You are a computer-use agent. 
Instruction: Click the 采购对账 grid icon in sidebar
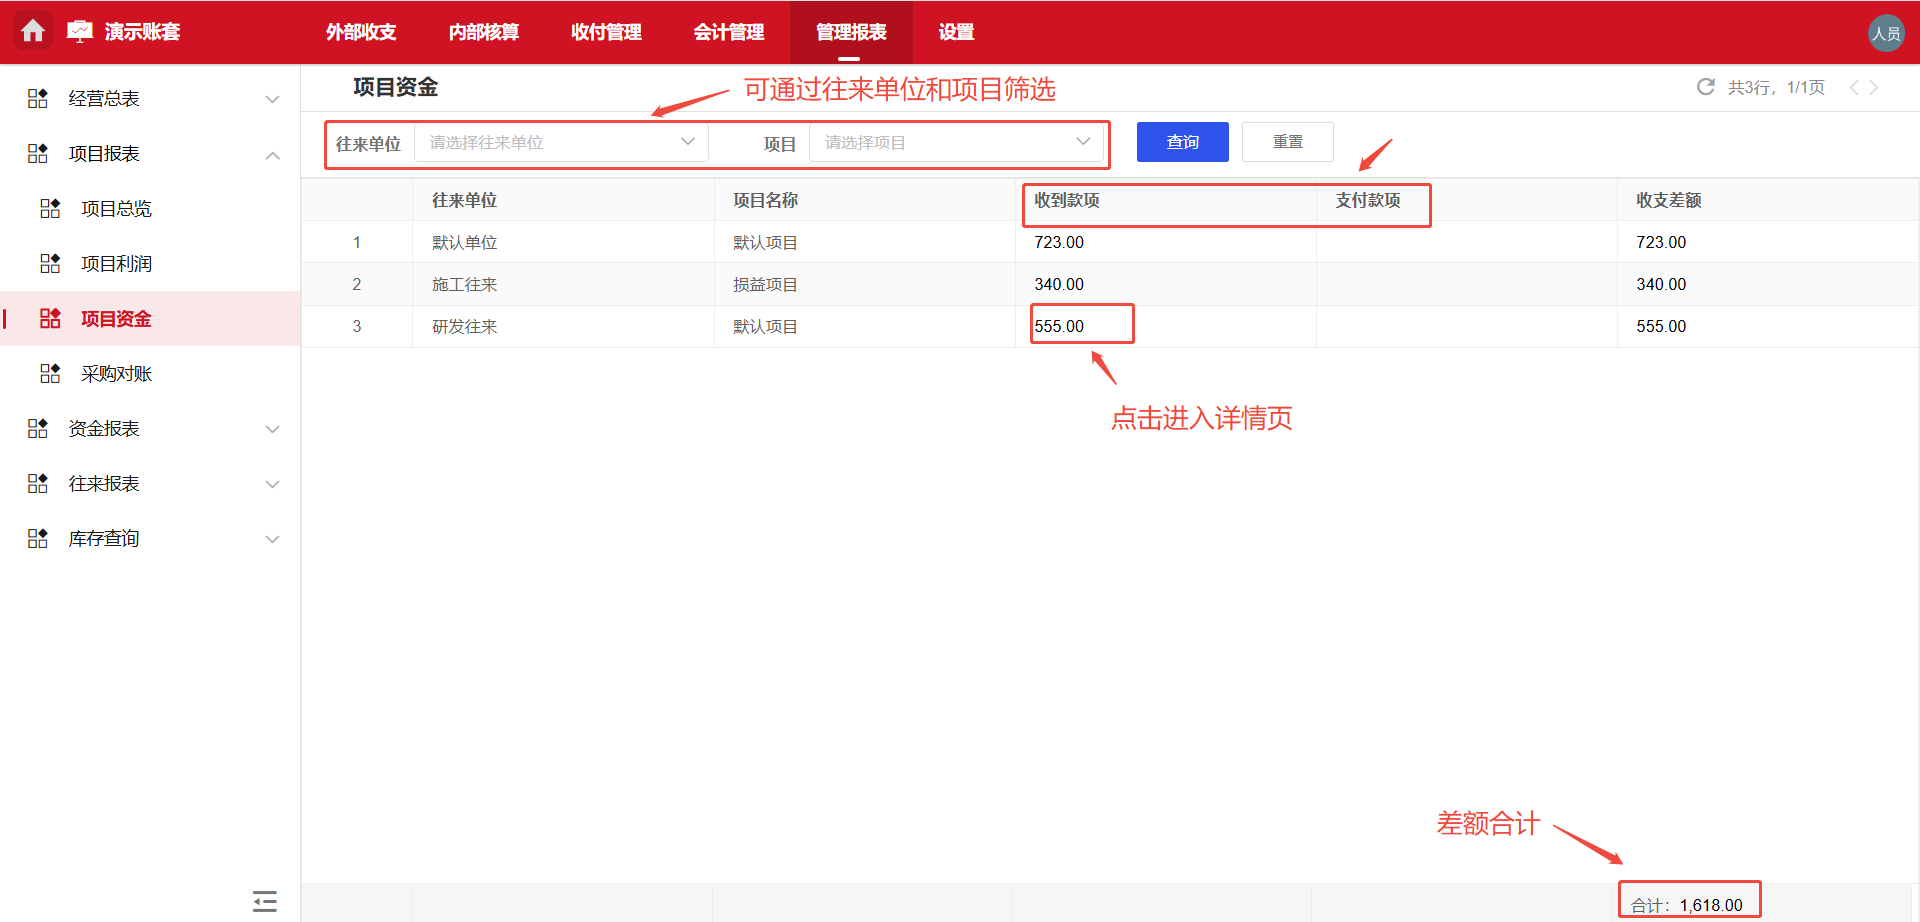click(x=50, y=373)
